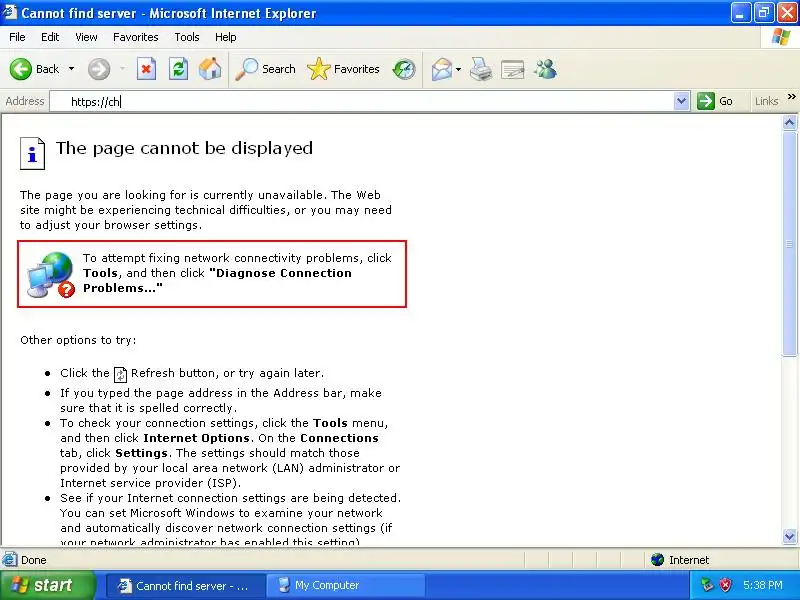Image resolution: width=800 pixels, height=600 pixels.
Task: Open the Tools menu
Action: click(187, 37)
